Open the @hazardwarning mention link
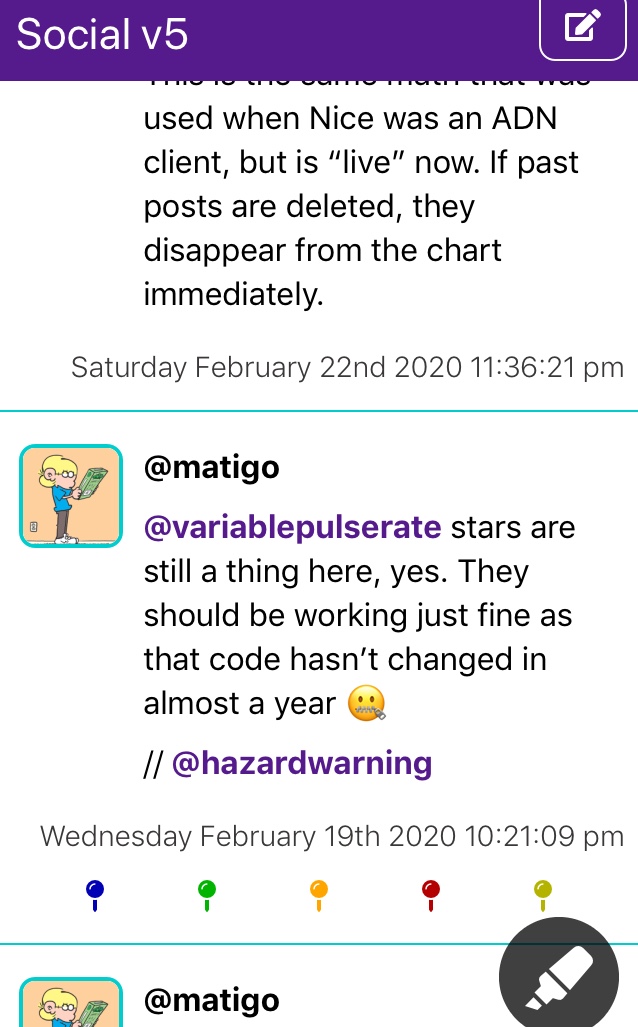 (302, 763)
